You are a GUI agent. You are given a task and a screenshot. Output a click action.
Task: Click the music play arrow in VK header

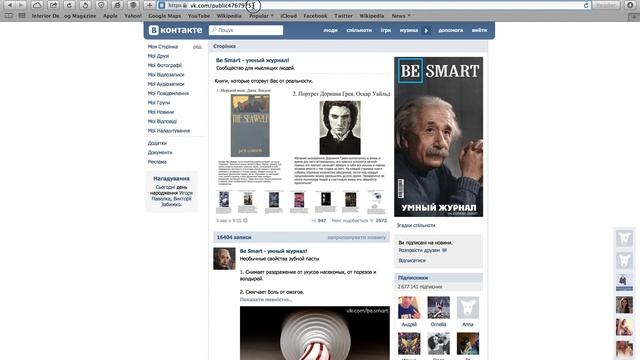pos(426,30)
